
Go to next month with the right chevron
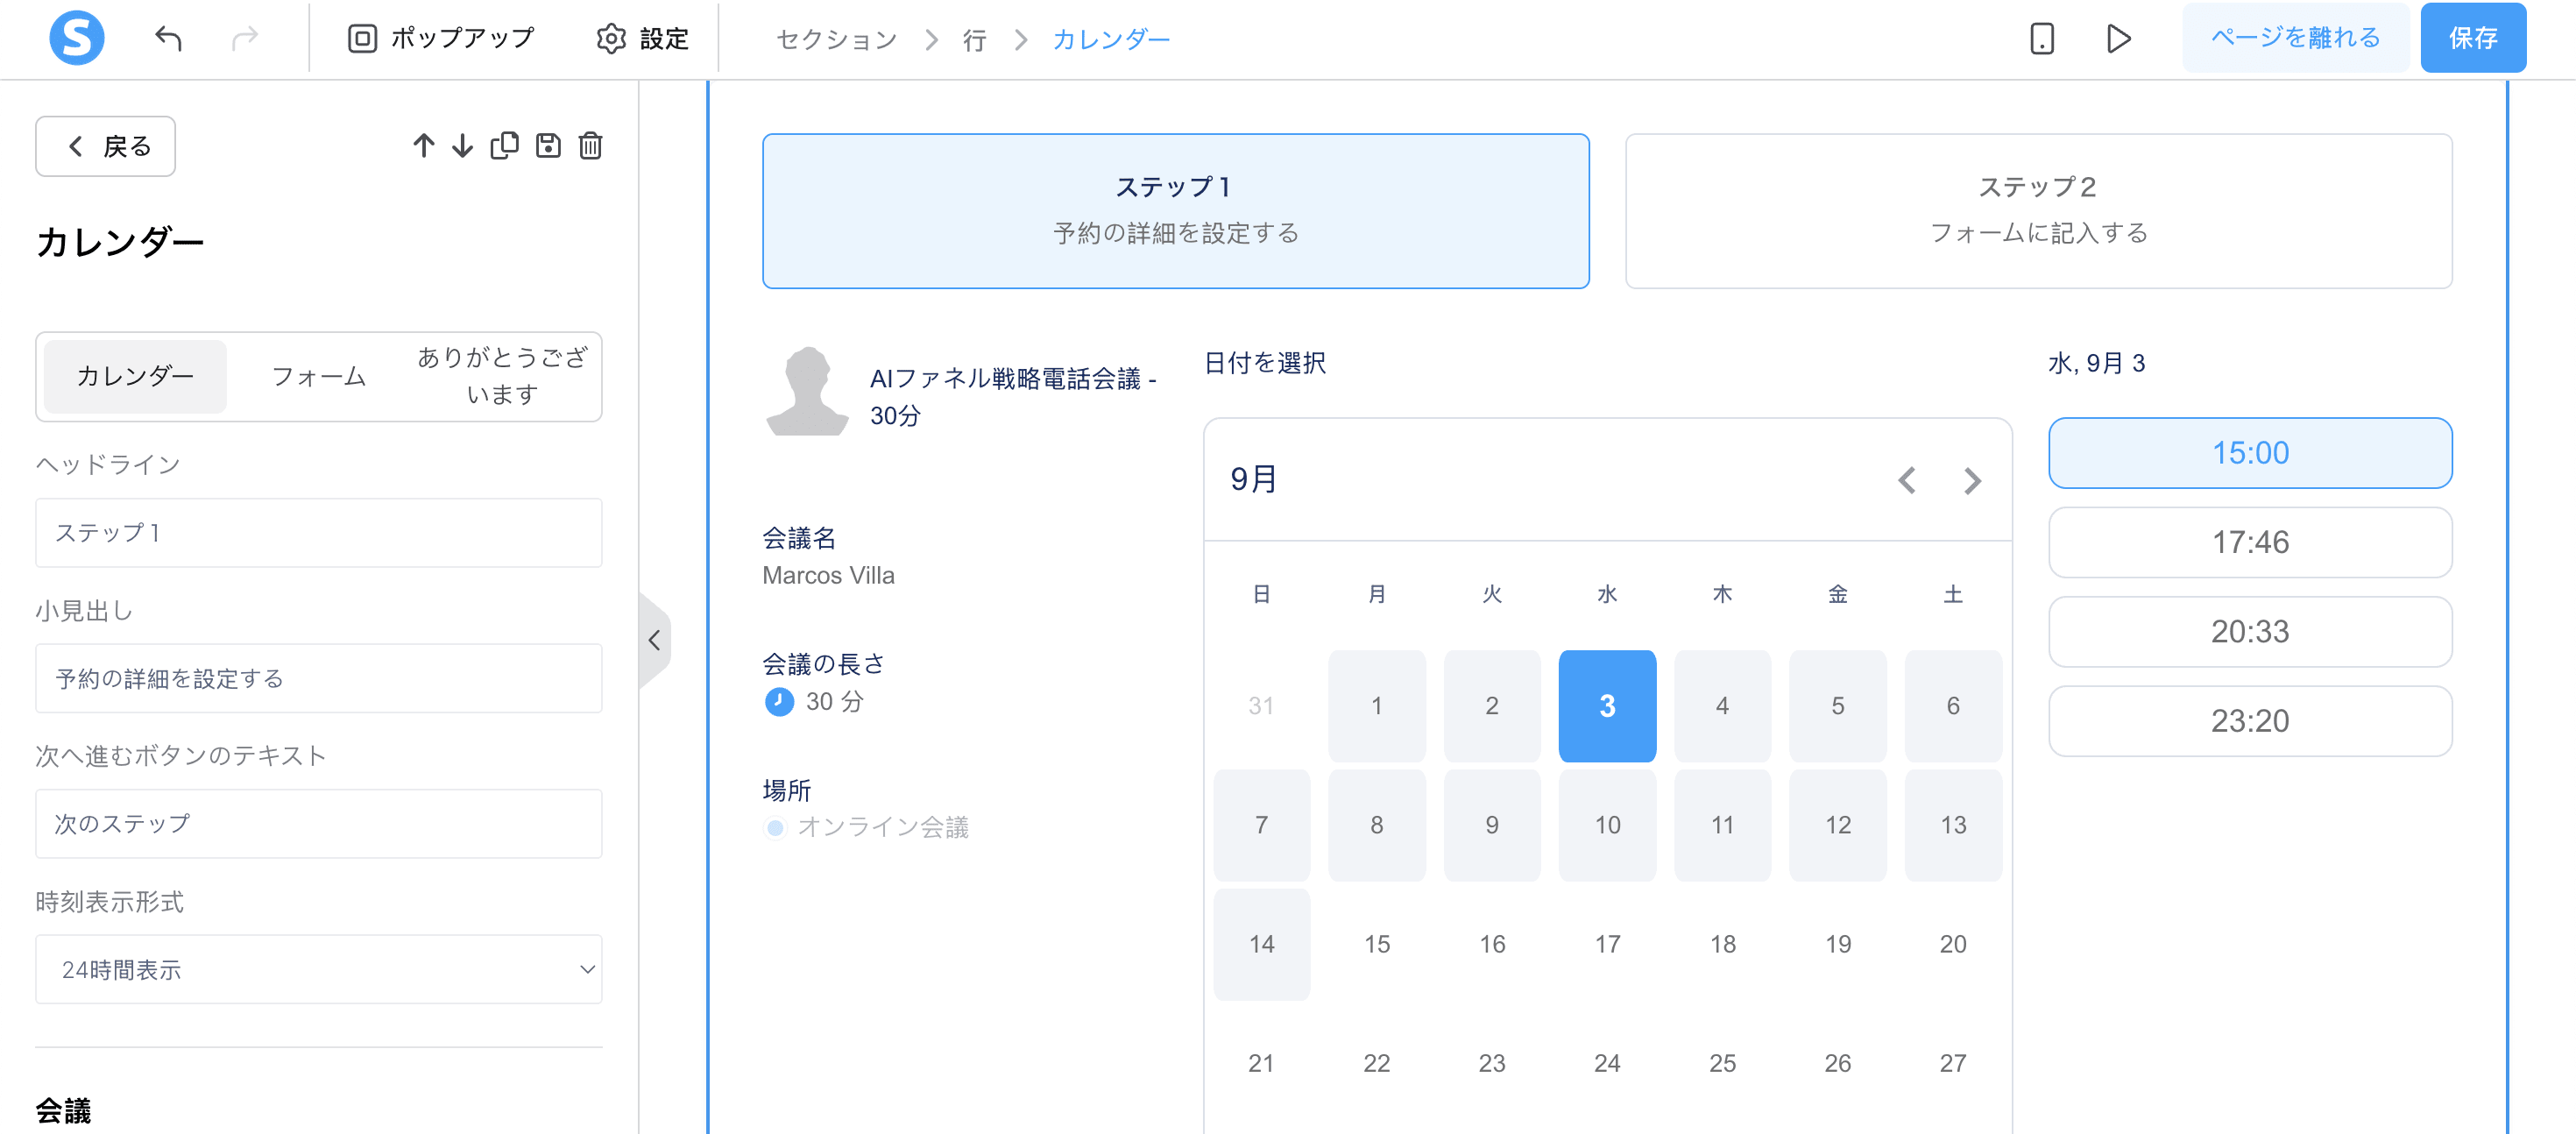[1972, 481]
